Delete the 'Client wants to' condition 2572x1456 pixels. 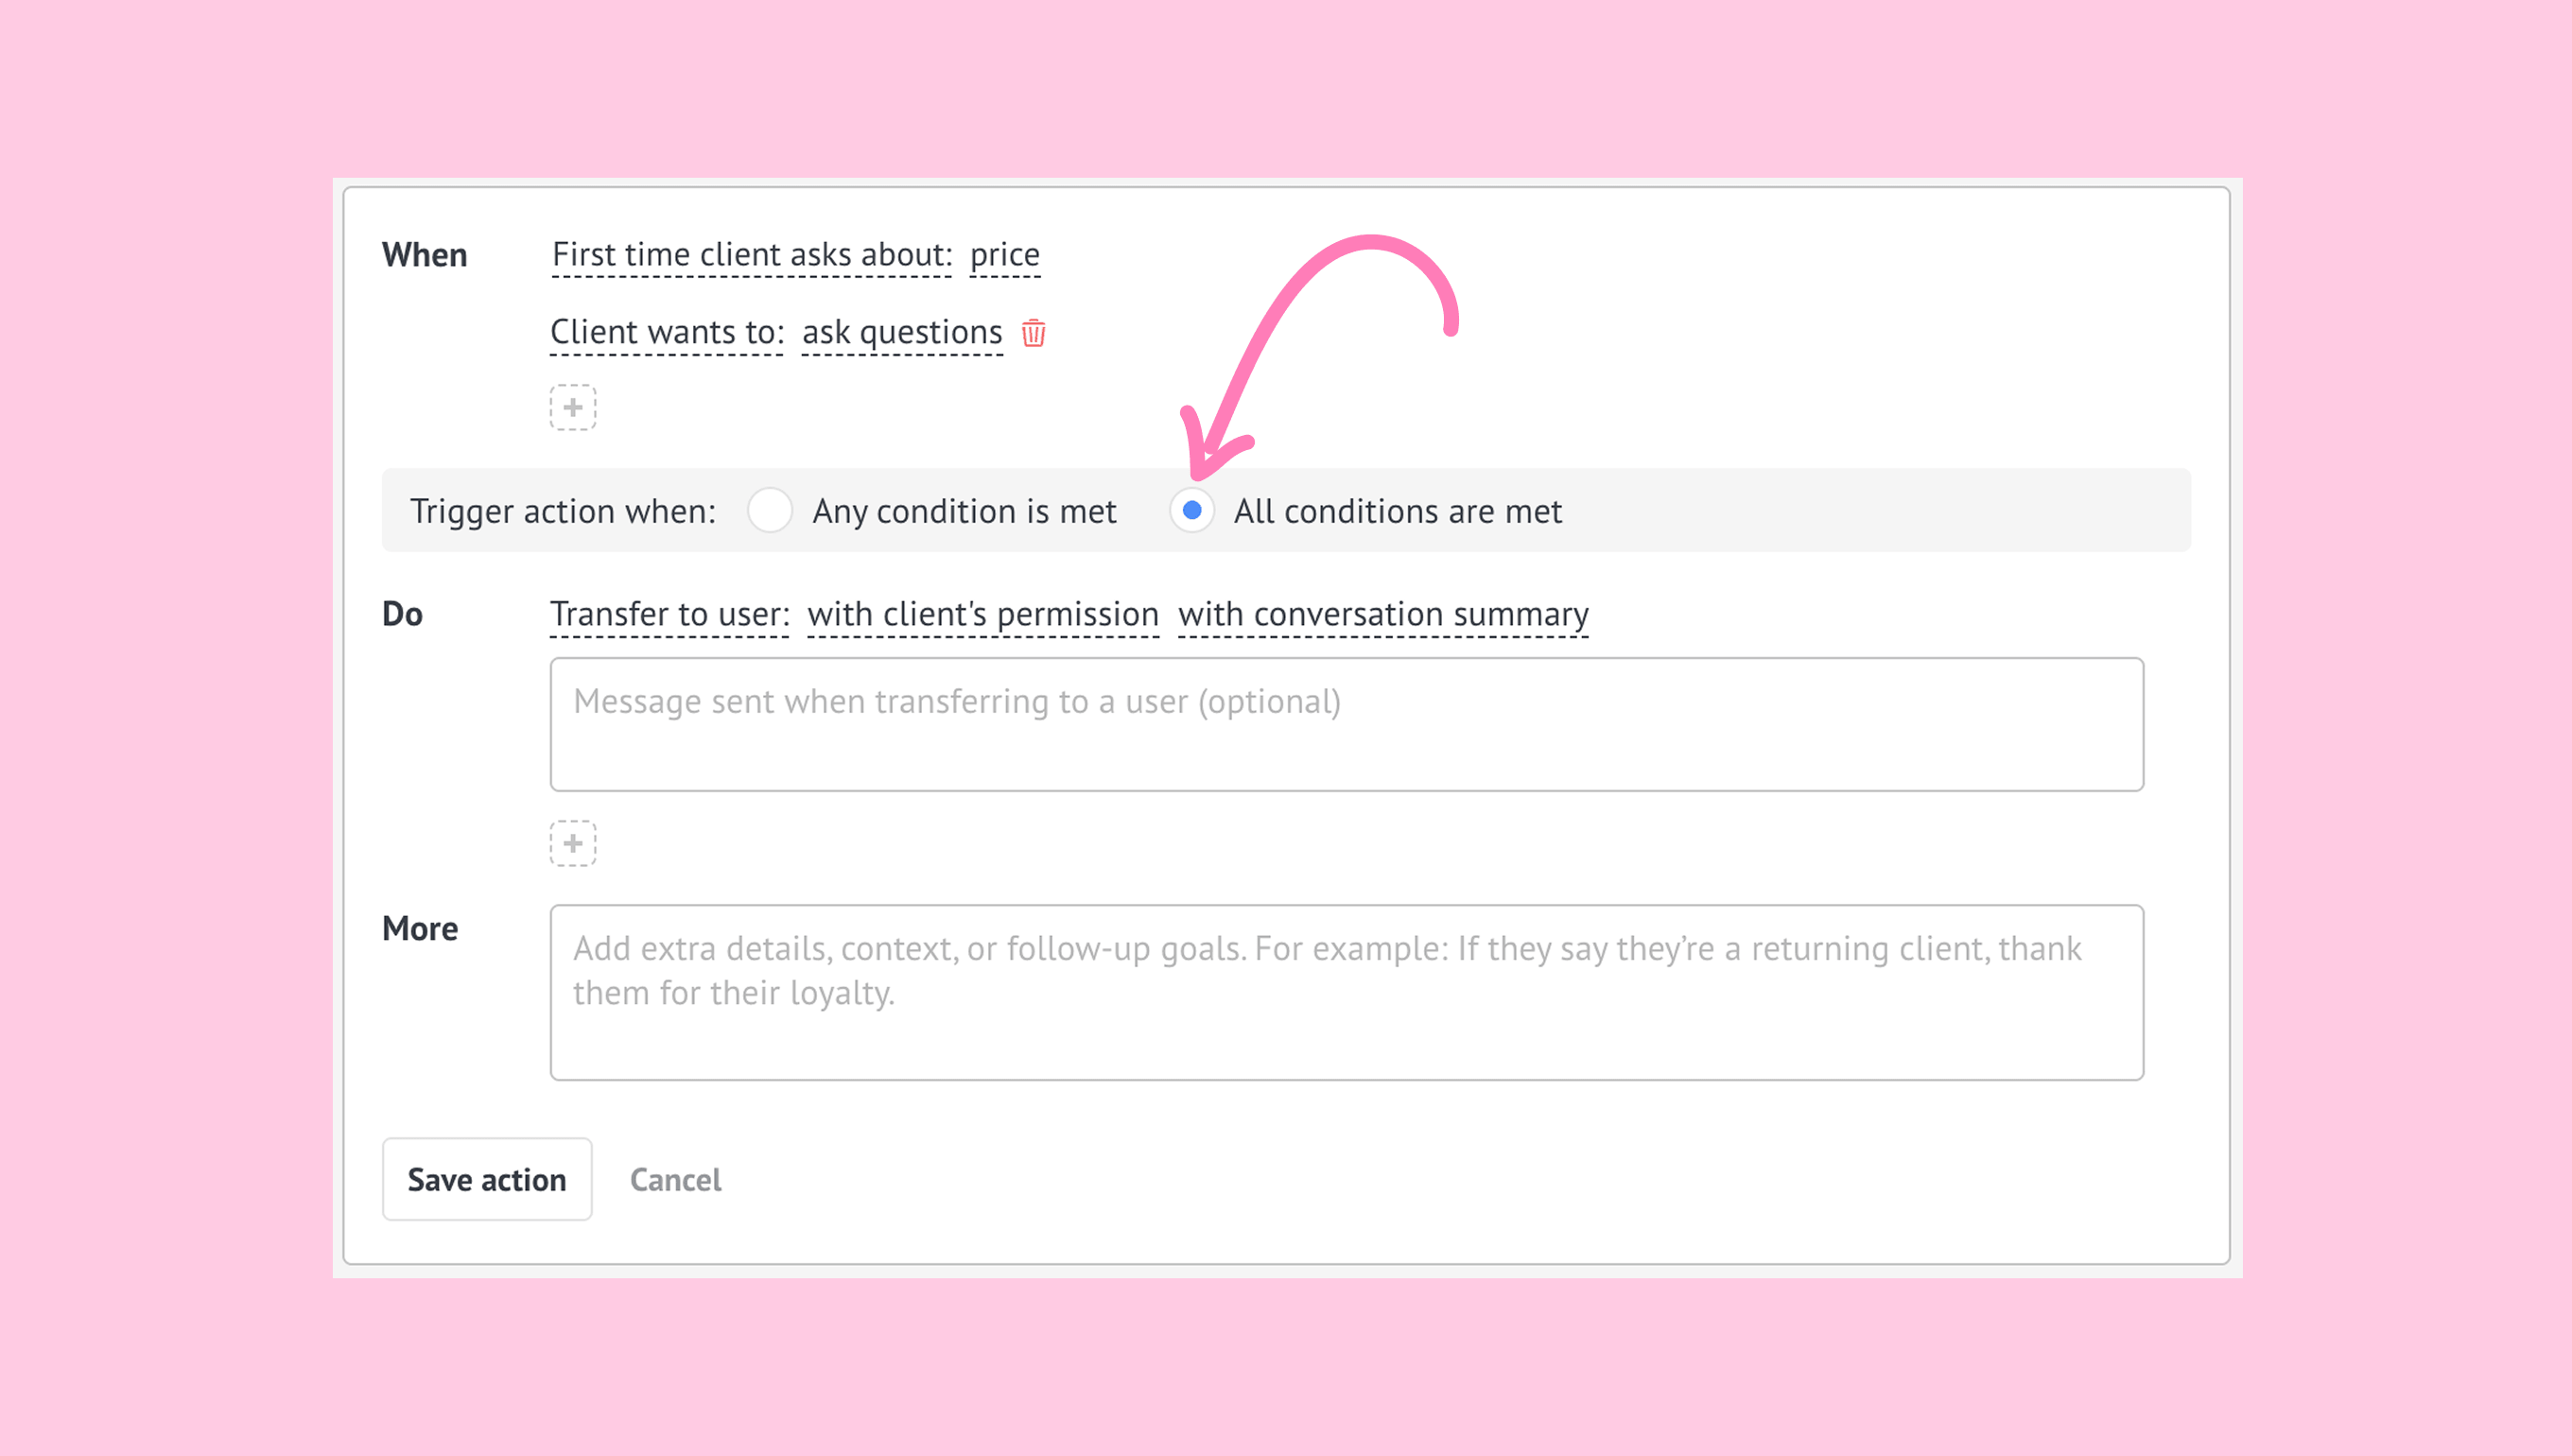click(x=1033, y=333)
